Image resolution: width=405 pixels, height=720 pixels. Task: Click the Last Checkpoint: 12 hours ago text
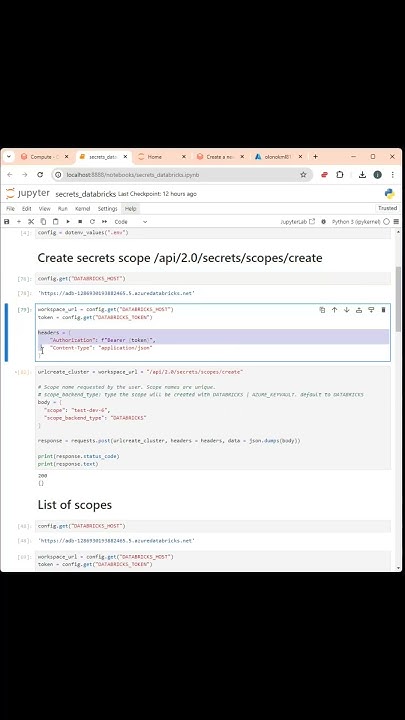tap(158, 194)
